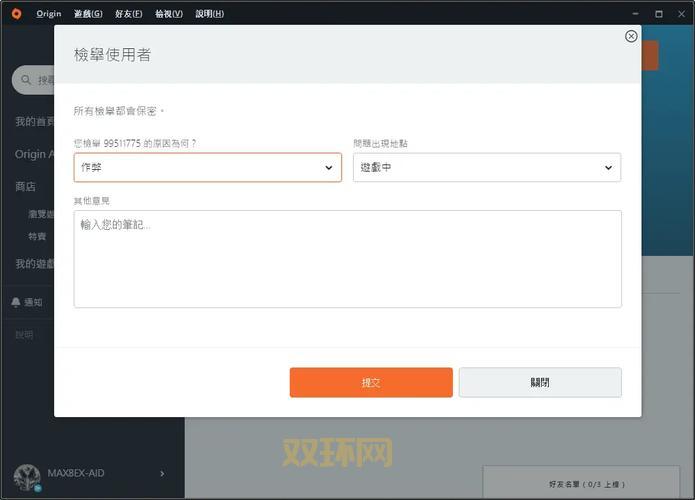Click the 檢舉使用者 dialog title

(x=113, y=55)
